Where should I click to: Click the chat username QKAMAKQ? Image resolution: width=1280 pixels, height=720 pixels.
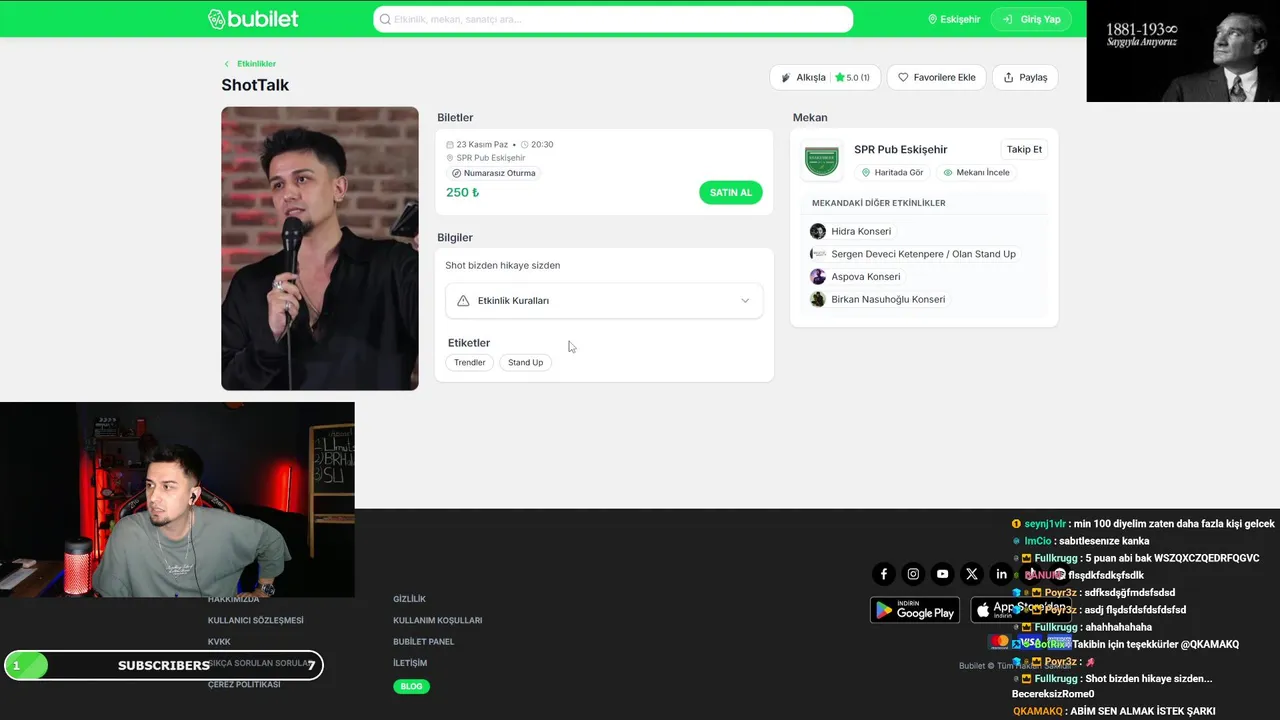pyautogui.click(x=1038, y=711)
